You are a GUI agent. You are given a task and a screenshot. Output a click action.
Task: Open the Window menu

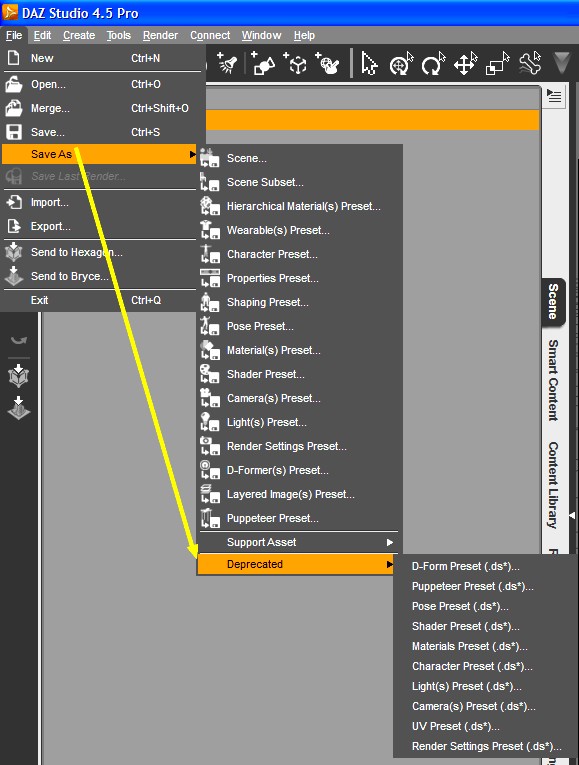(261, 36)
